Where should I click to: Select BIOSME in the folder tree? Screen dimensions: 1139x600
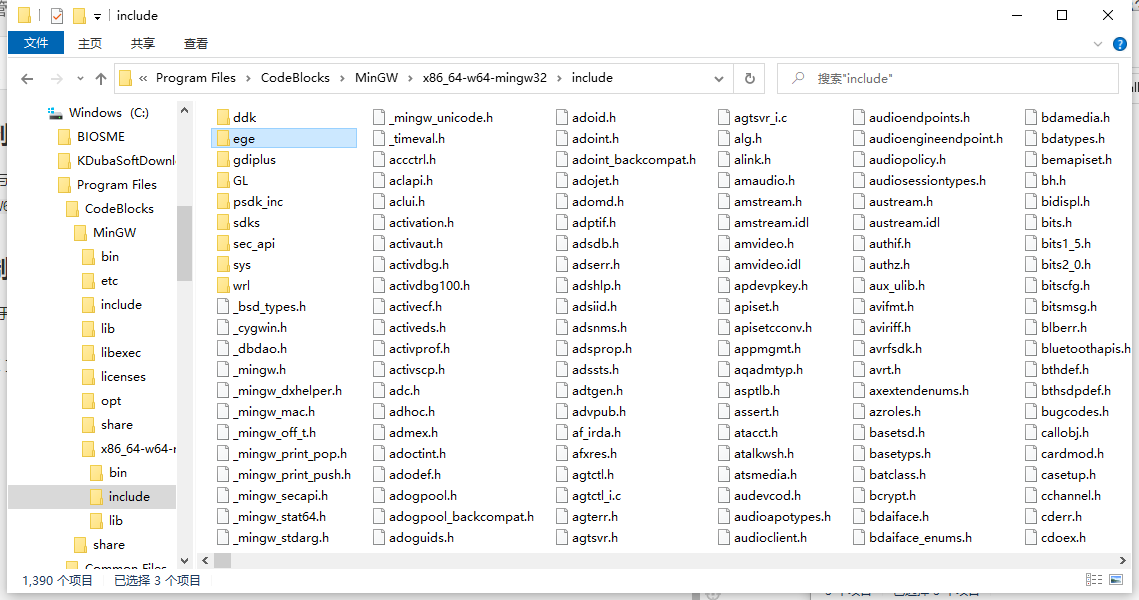[x=101, y=137]
